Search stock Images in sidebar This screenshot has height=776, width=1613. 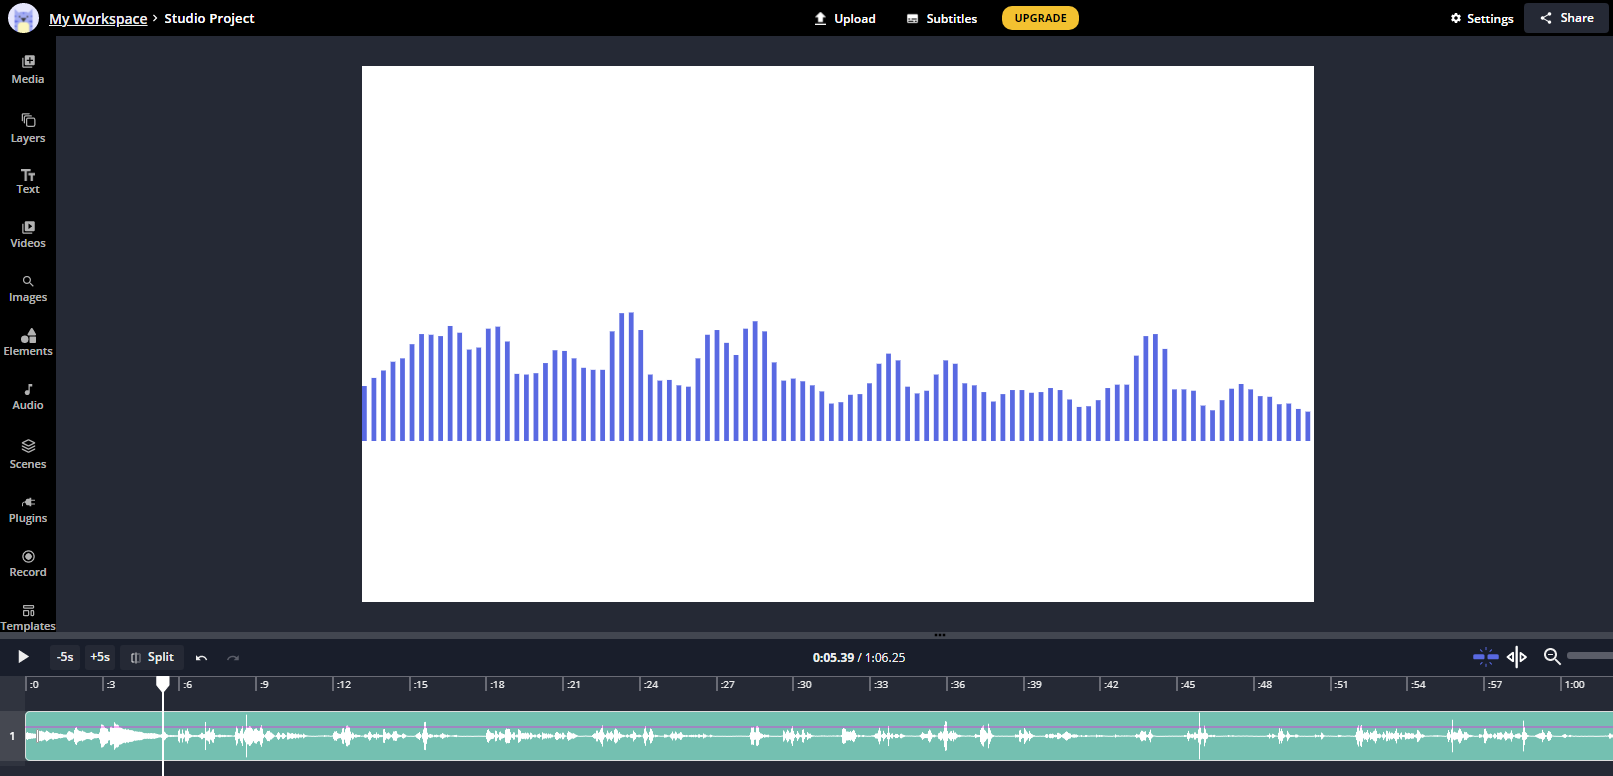pyautogui.click(x=28, y=289)
